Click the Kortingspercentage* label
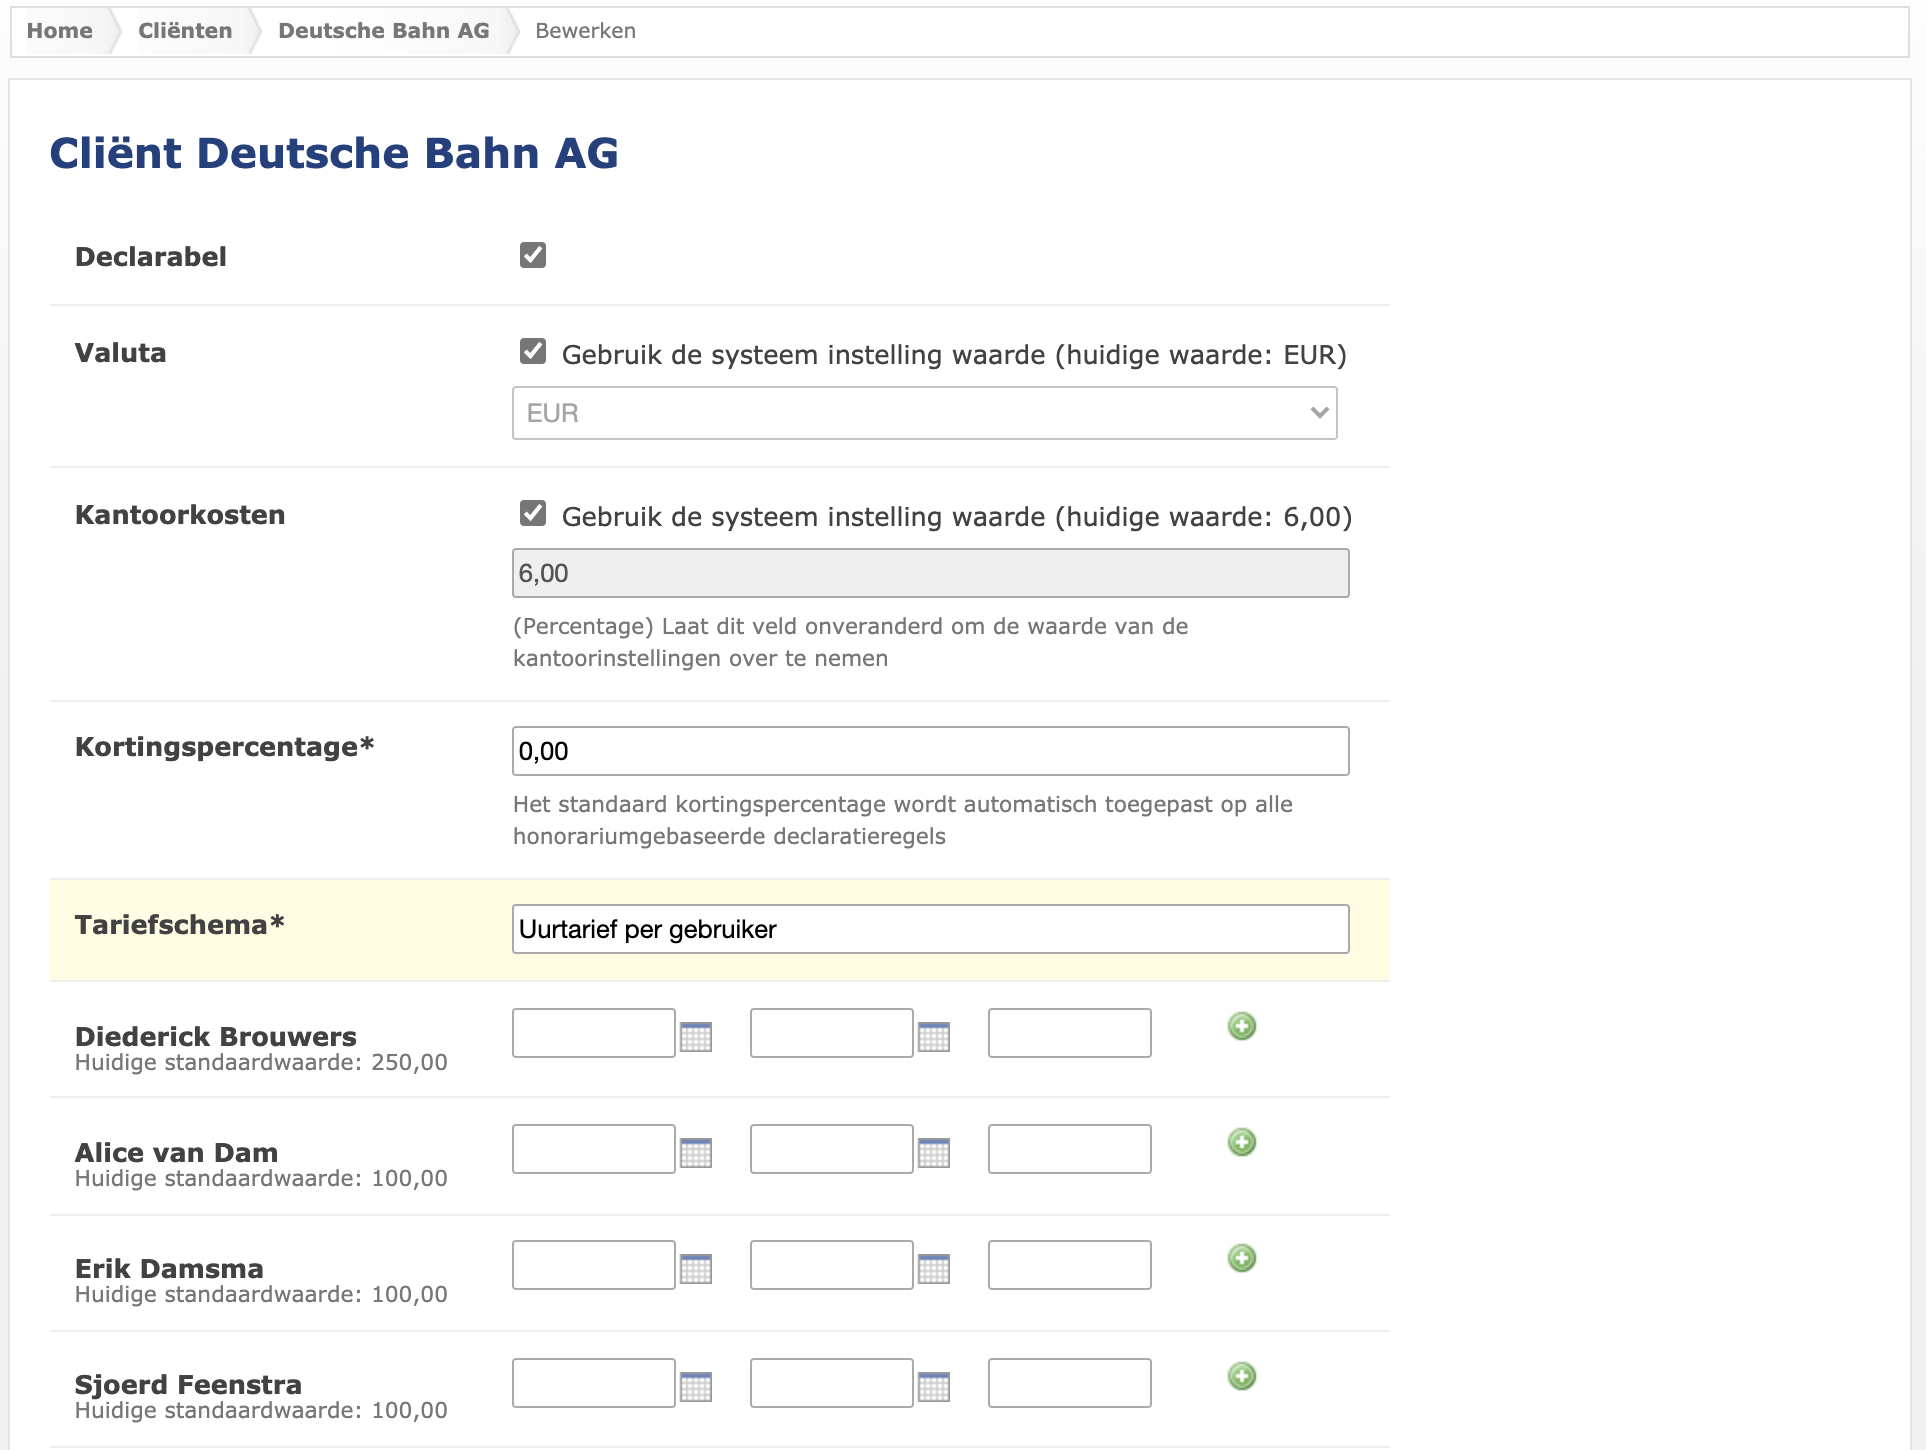1926x1450 pixels. (x=225, y=747)
